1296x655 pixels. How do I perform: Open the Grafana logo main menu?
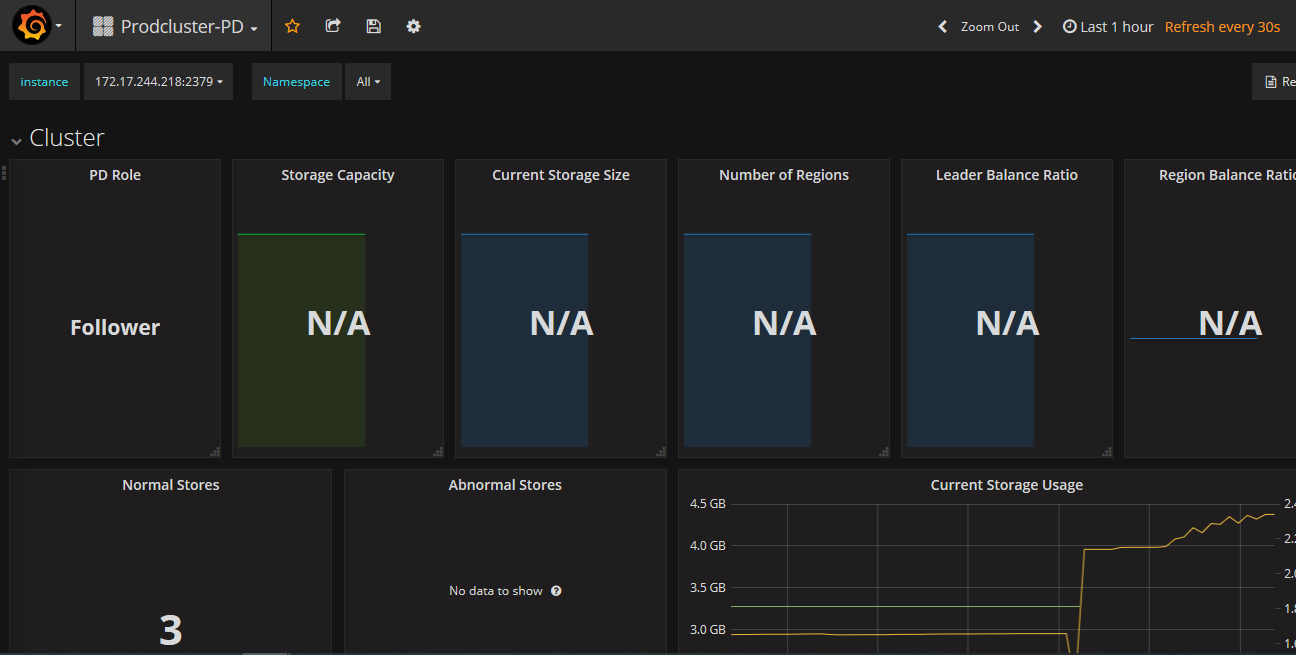32,26
